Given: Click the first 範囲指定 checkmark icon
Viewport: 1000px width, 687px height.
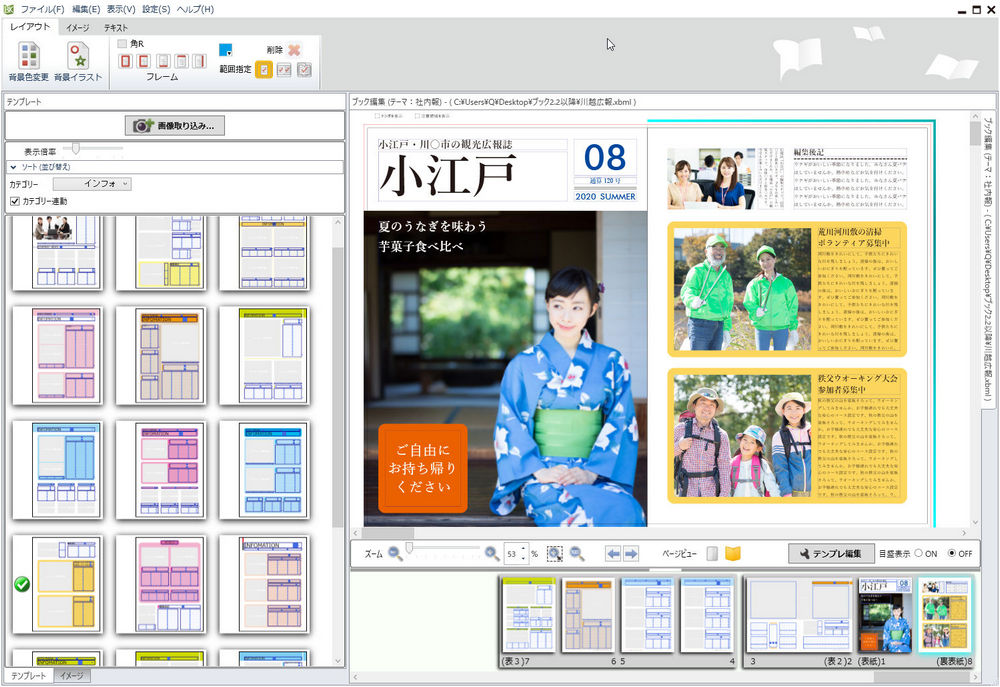Looking at the screenshot, I should click(x=262, y=70).
